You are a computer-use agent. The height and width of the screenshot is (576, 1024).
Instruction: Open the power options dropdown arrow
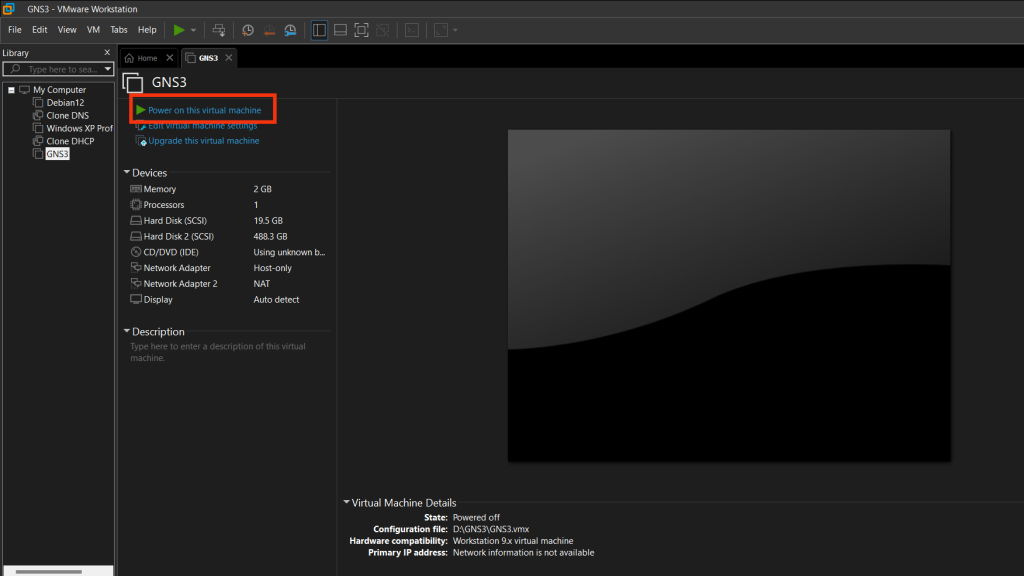tap(193, 30)
